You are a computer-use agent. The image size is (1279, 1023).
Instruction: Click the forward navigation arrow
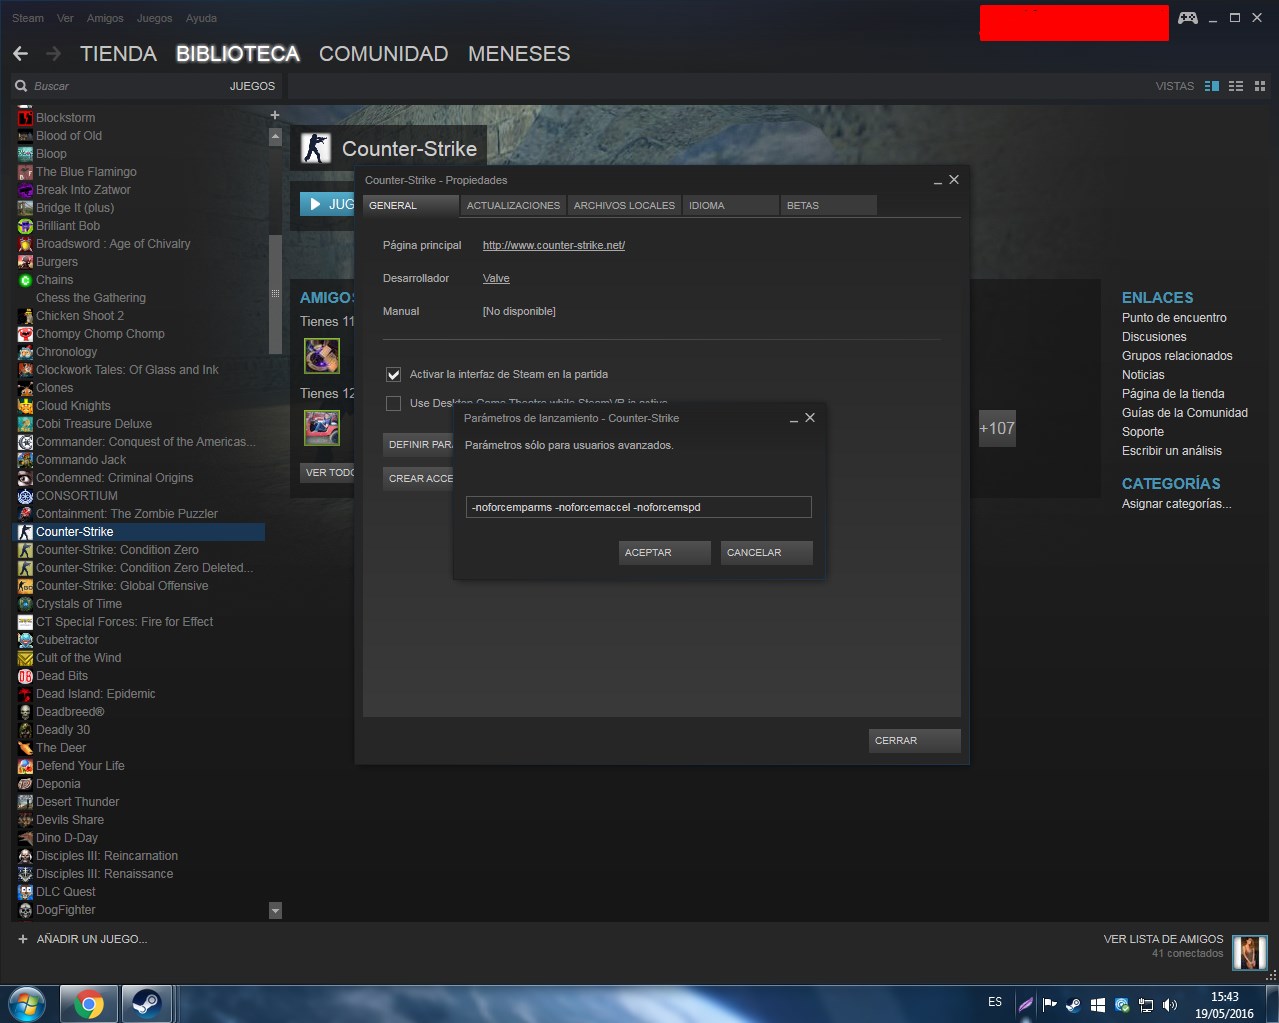[53, 54]
